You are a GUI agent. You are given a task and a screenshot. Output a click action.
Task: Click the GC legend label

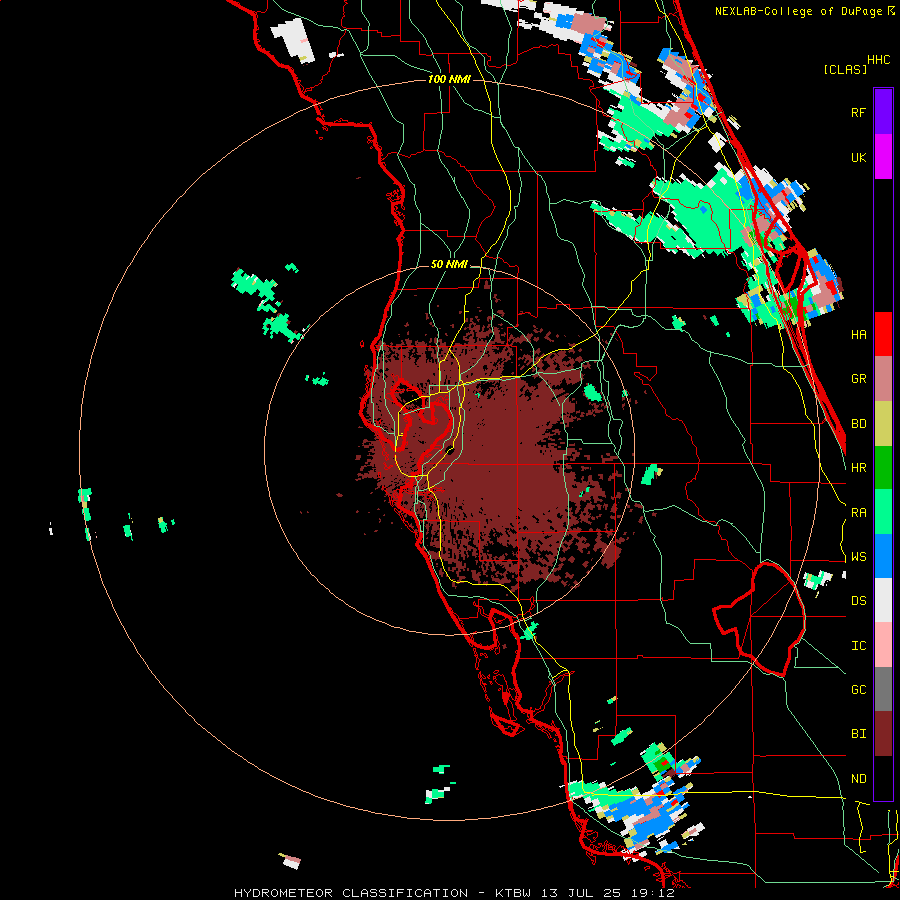pos(858,690)
